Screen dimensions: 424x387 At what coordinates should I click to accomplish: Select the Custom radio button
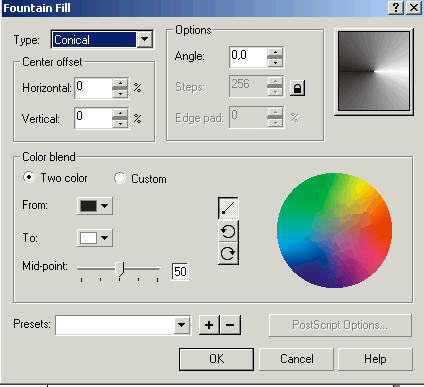point(120,178)
